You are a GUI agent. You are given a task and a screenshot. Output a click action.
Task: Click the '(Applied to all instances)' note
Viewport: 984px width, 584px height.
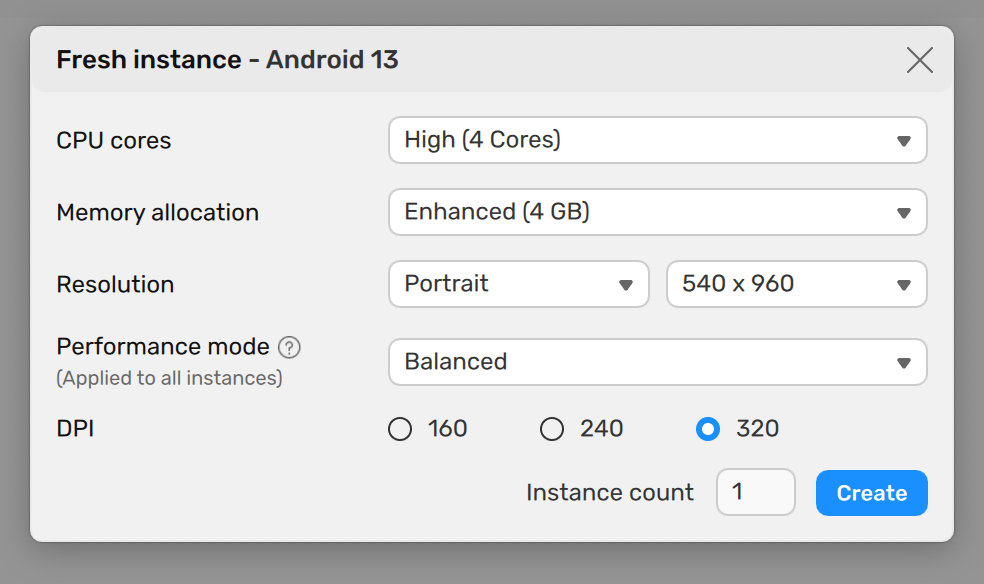(x=169, y=378)
